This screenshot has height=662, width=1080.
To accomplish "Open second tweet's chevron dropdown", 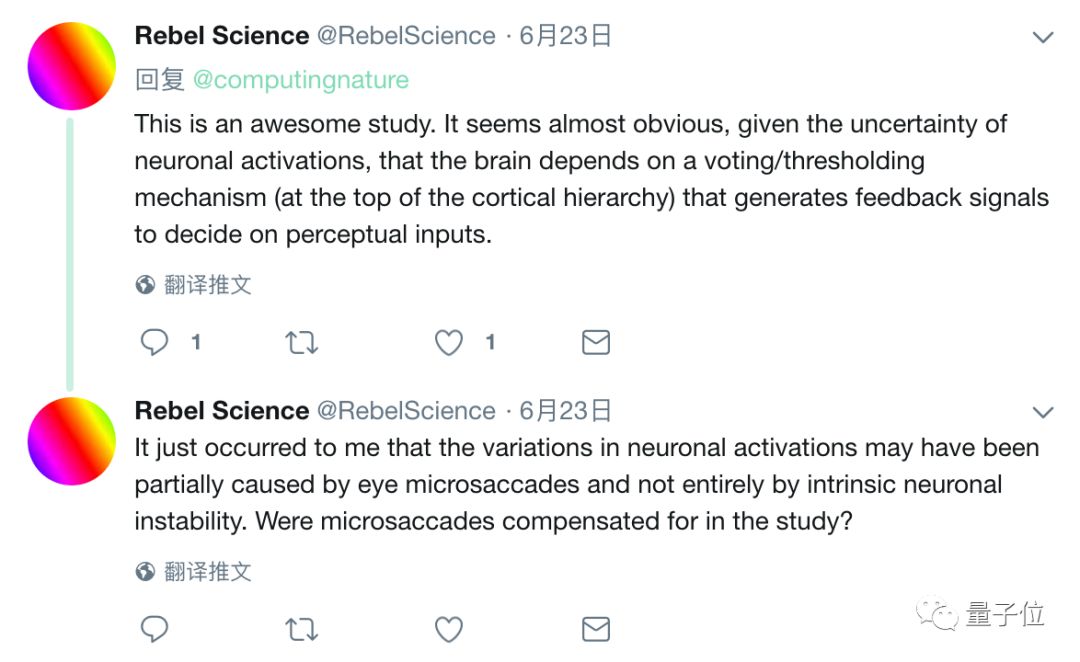I will (x=1043, y=413).
